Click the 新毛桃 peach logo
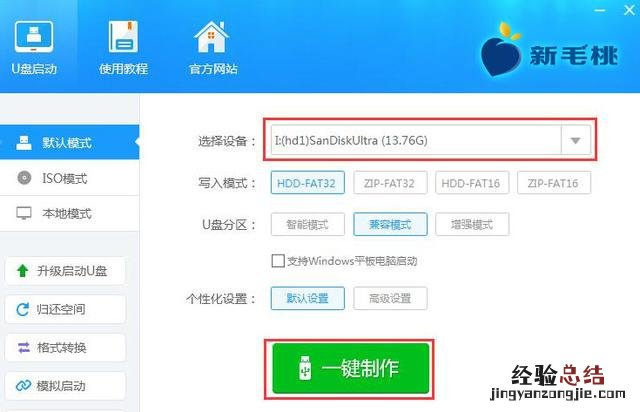Image resolution: width=640 pixels, height=412 pixels. (x=500, y=50)
